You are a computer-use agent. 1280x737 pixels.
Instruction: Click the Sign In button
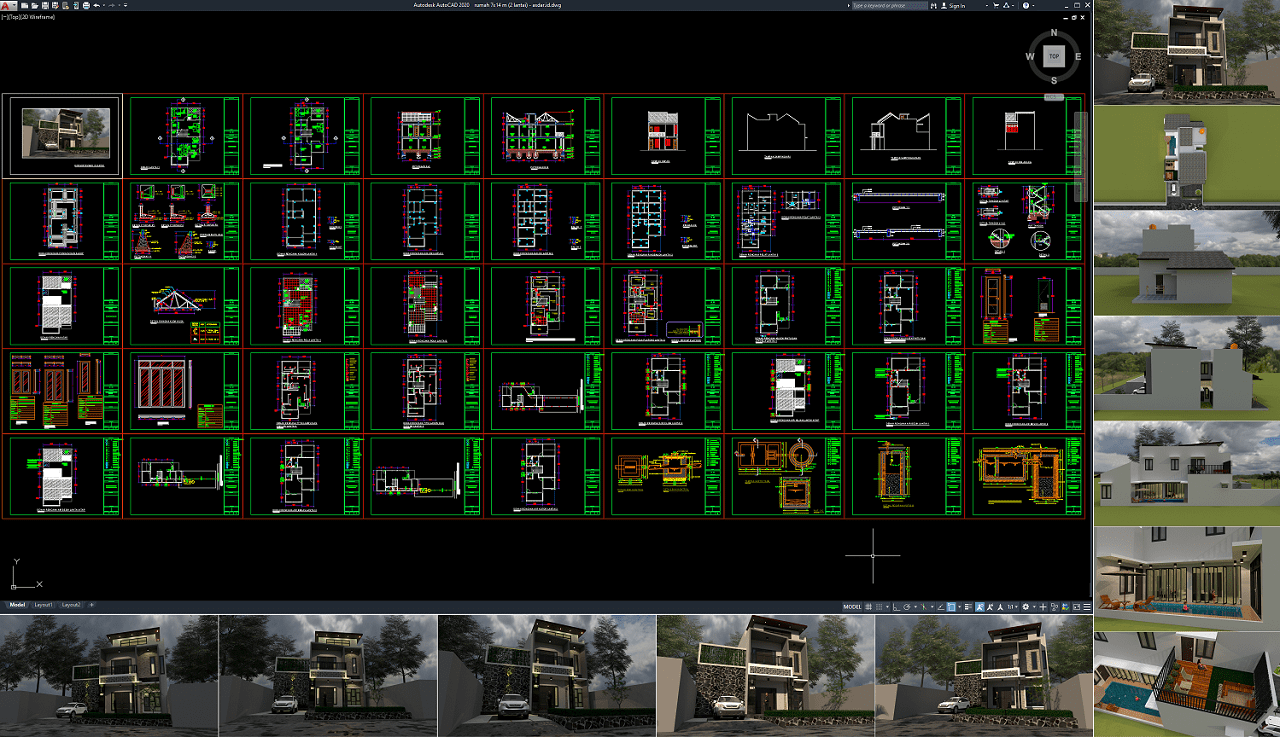click(x=957, y=5)
